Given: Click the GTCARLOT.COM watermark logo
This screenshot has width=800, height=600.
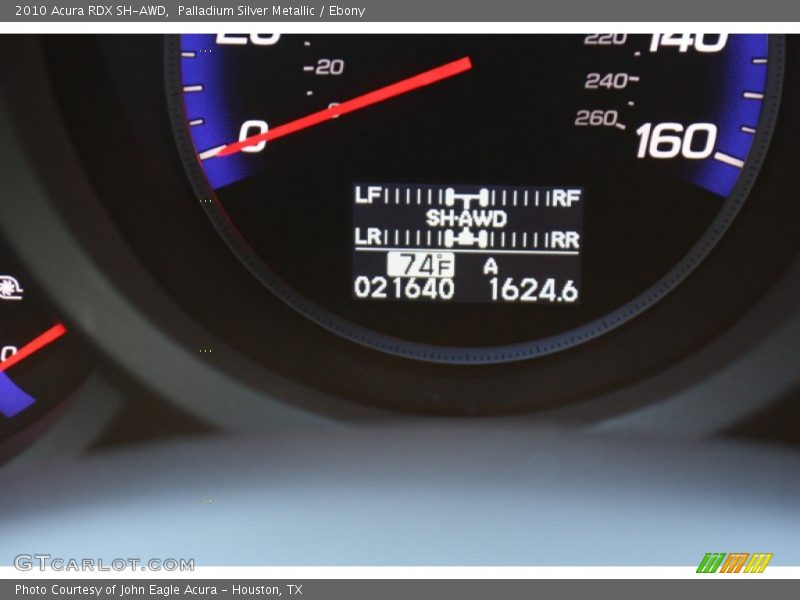Looking at the screenshot, I should [104, 563].
